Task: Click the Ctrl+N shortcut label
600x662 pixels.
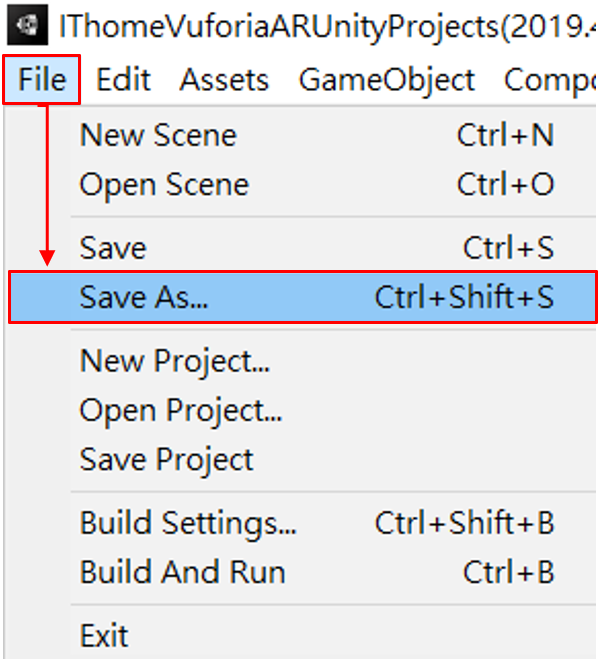Action: 505,135
